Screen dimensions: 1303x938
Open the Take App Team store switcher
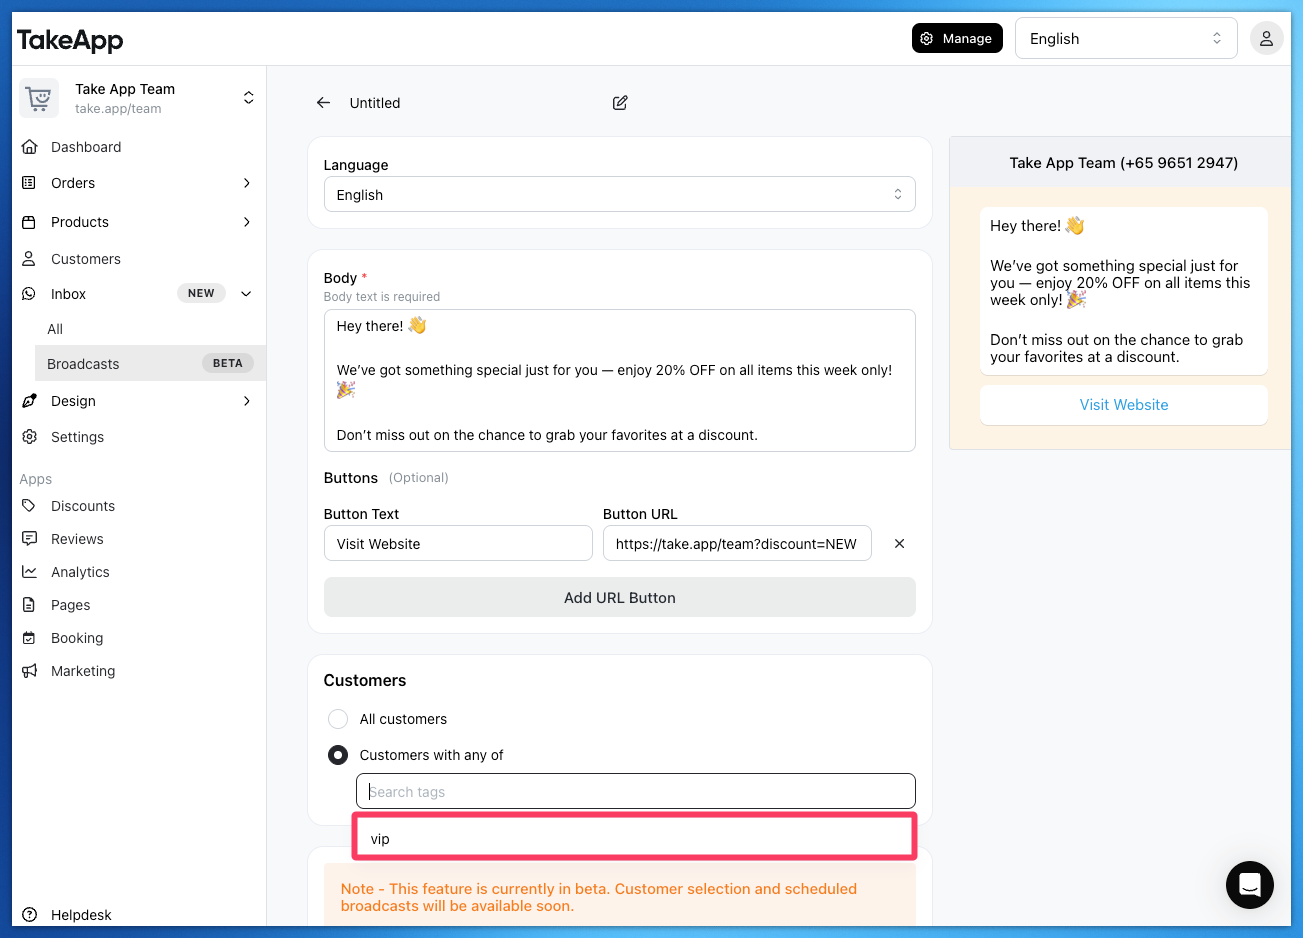point(248,98)
